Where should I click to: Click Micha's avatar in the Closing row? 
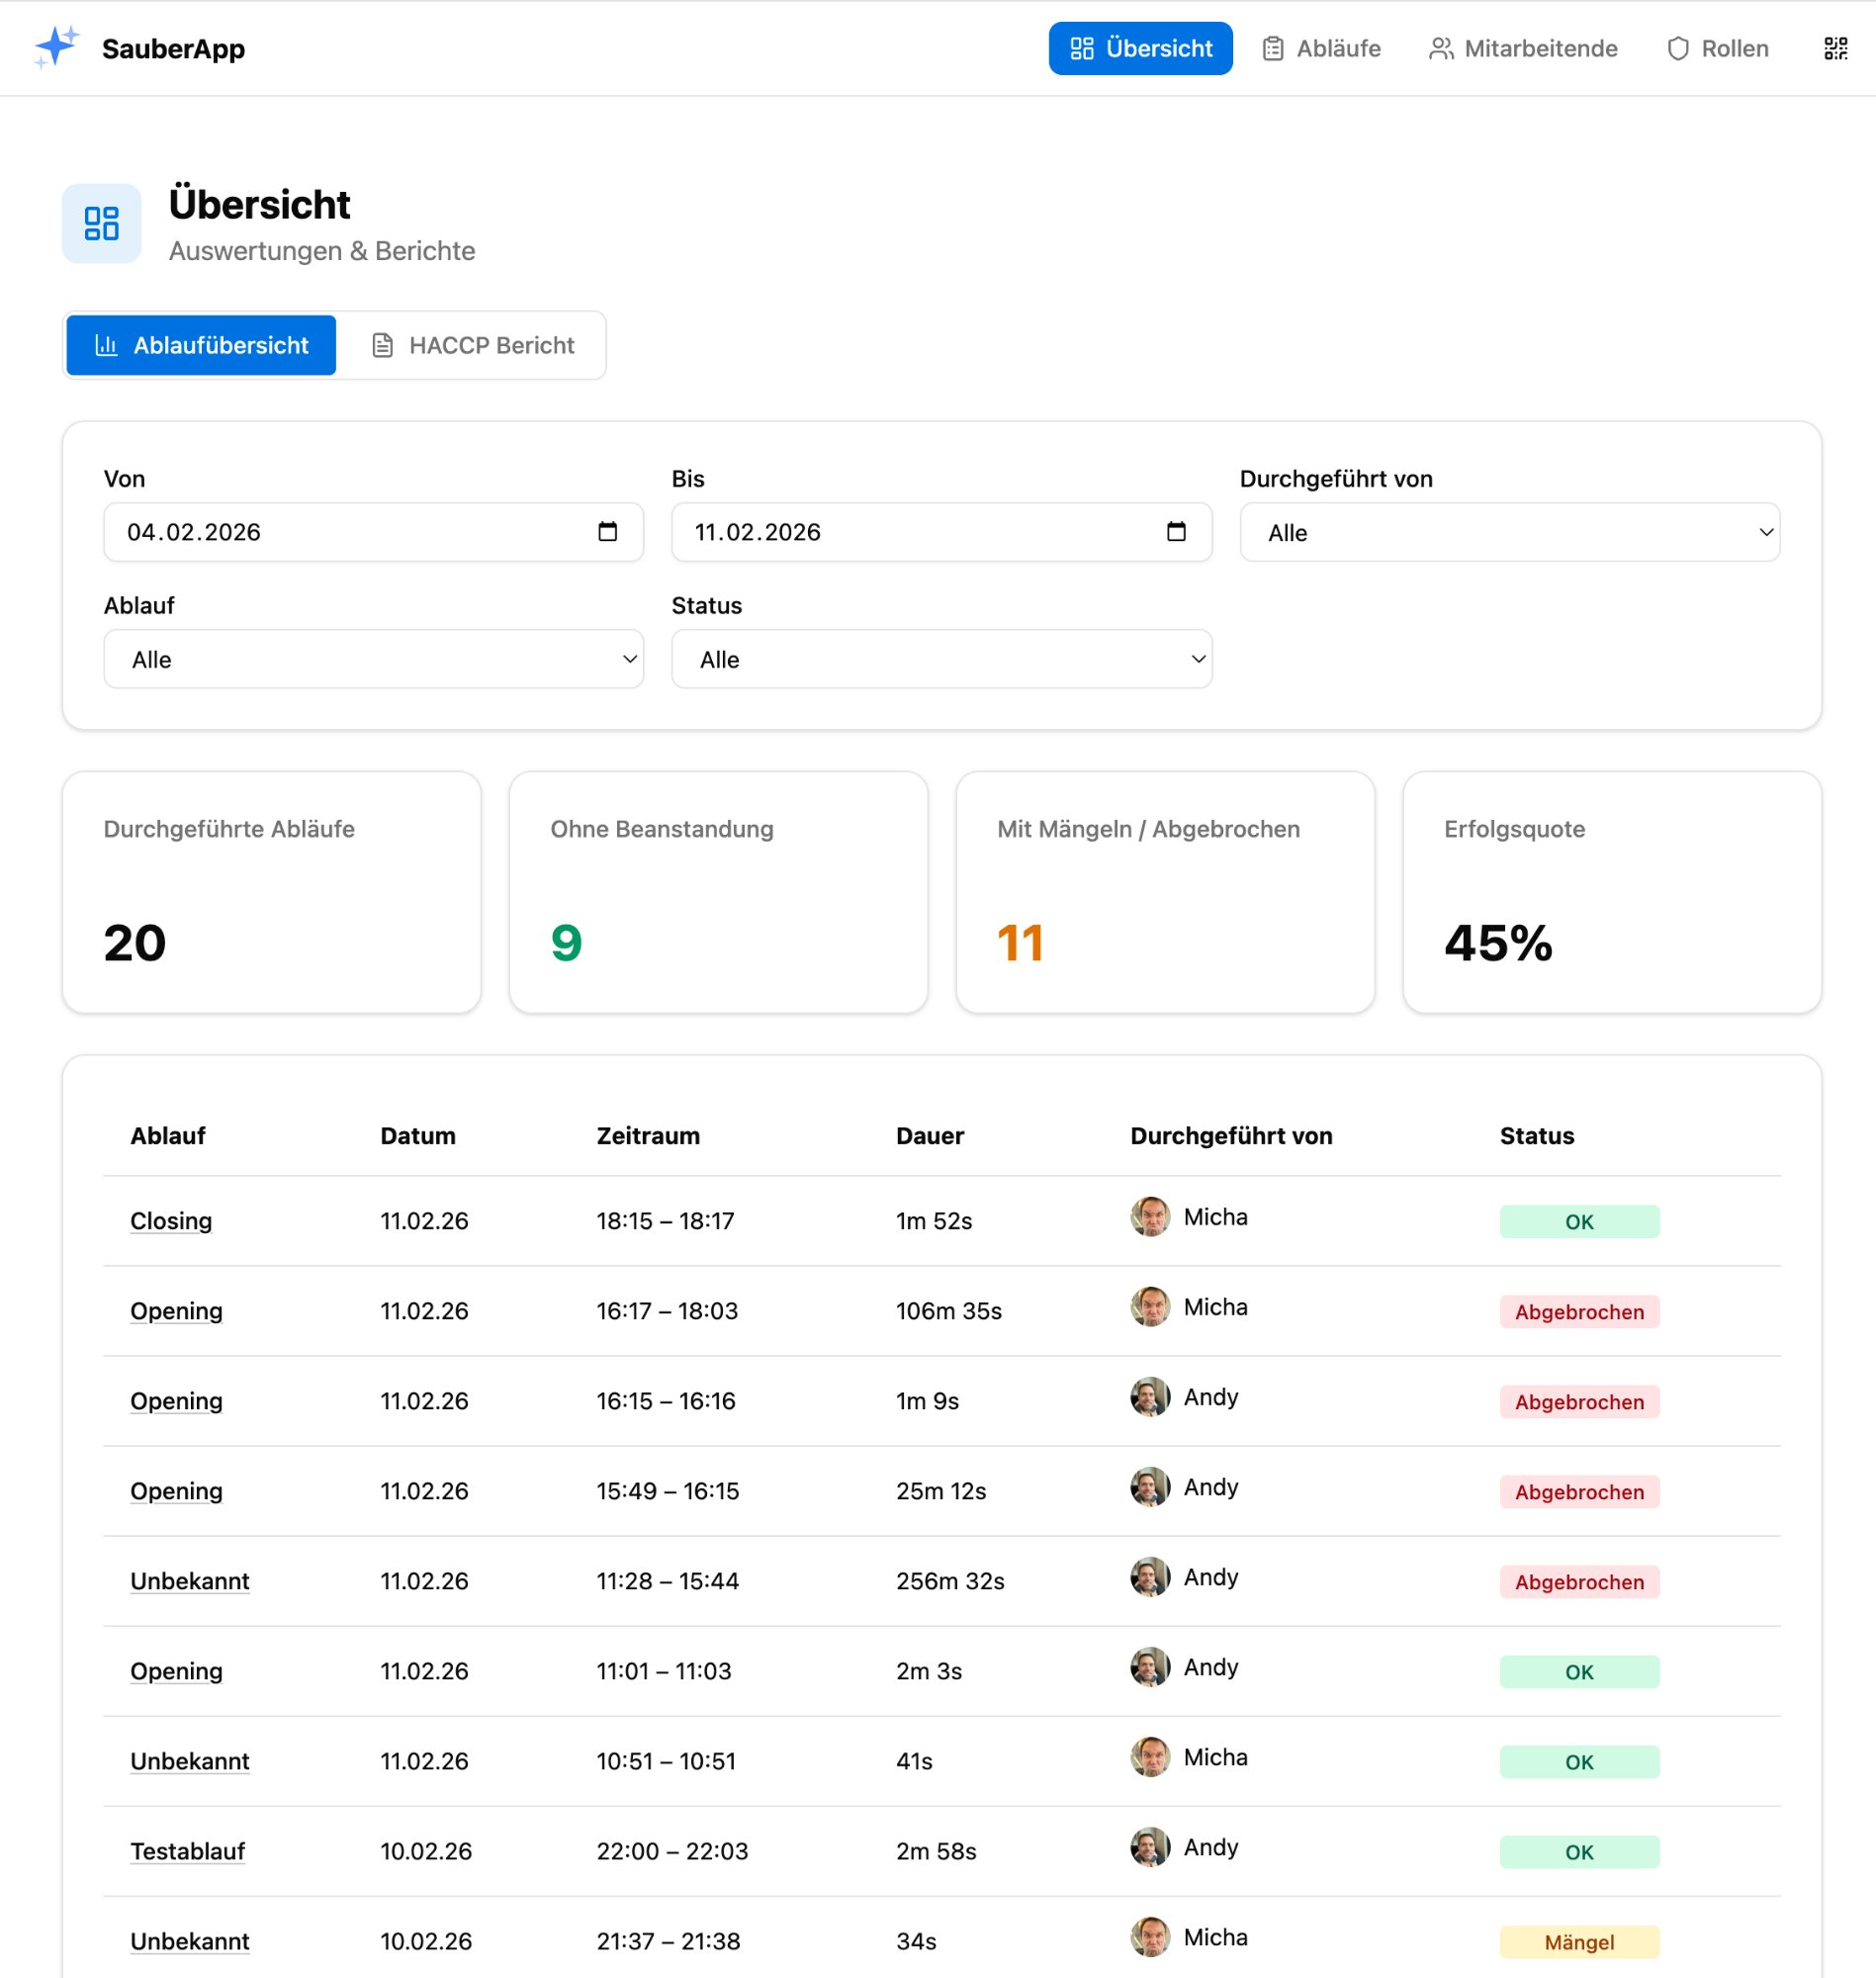pyautogui.click(x=1151, y=1219)
